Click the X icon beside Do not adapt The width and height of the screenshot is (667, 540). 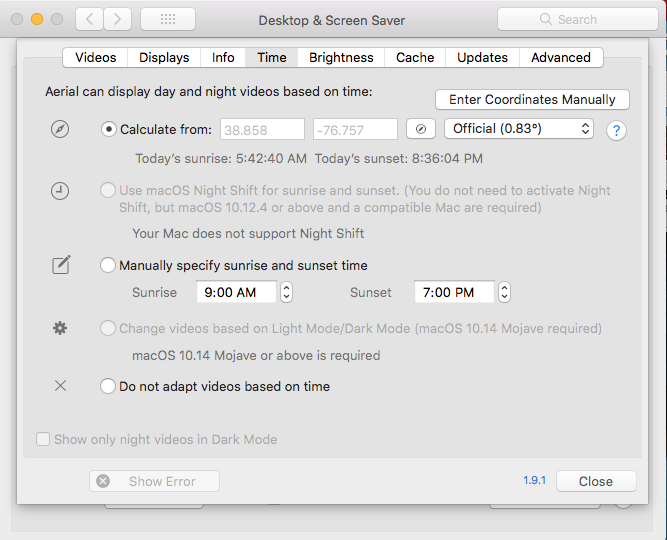[60, 386]
